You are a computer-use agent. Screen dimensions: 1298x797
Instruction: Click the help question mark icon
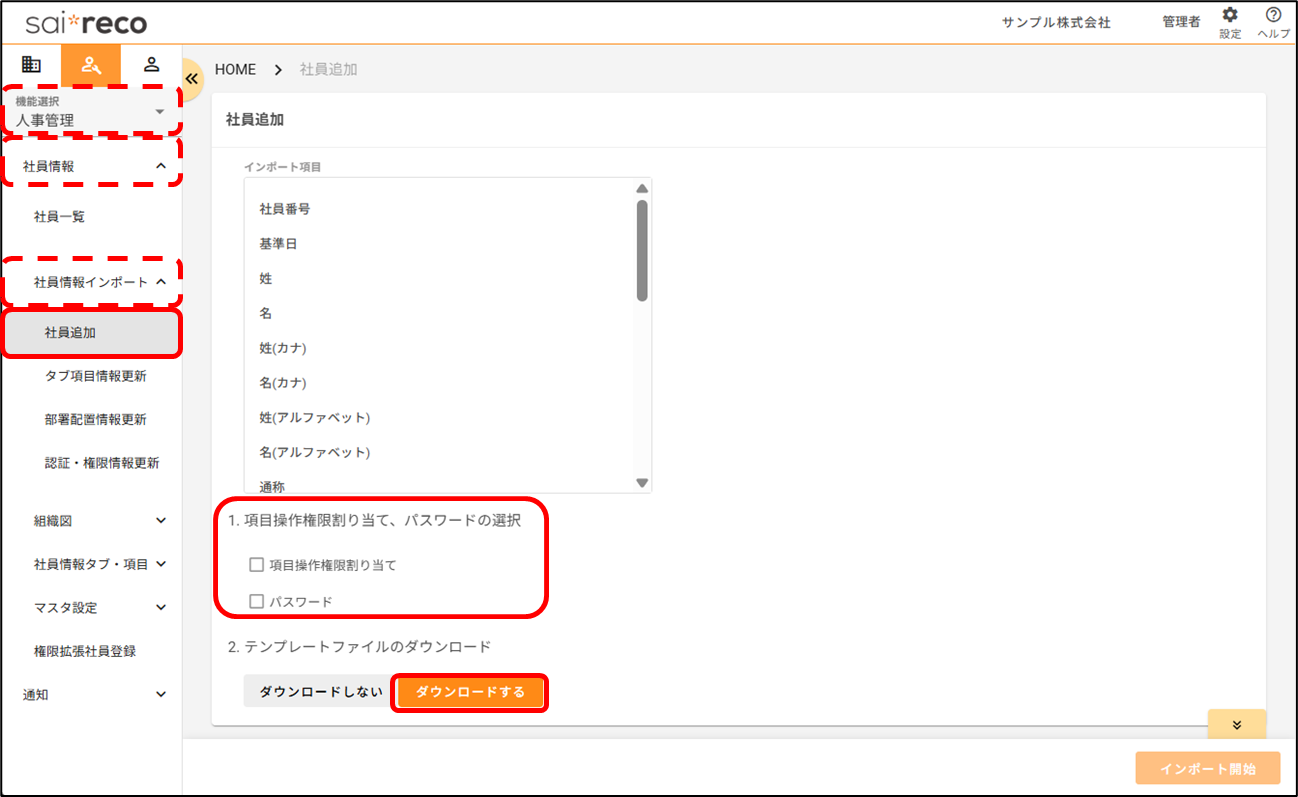pyautogui.click(x=1272, y=16)
